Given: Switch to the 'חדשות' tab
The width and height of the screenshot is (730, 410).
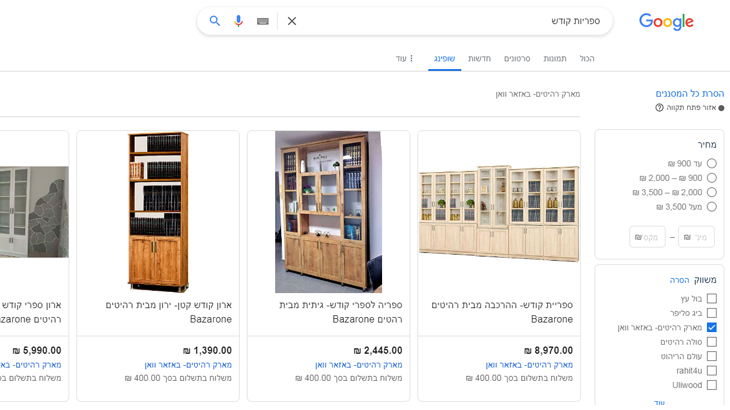Looking at the screenshot, I should pos(479,58).
